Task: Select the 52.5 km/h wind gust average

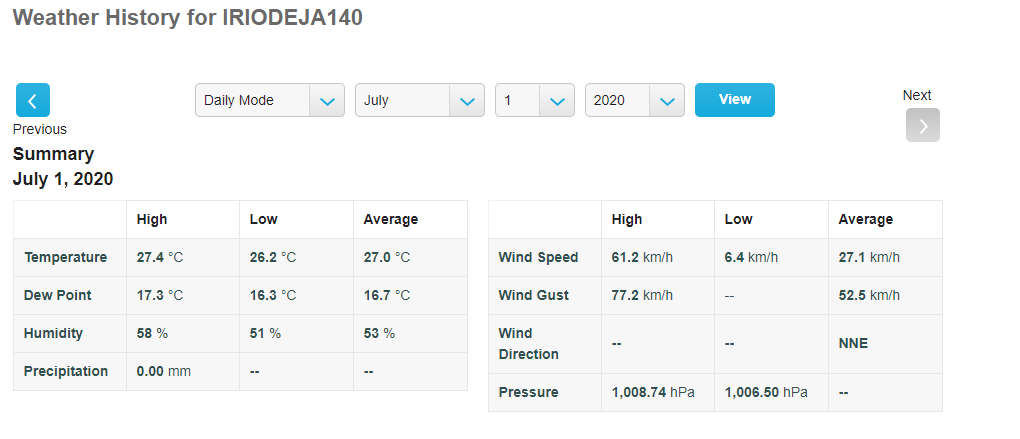Action: [869, 295]
